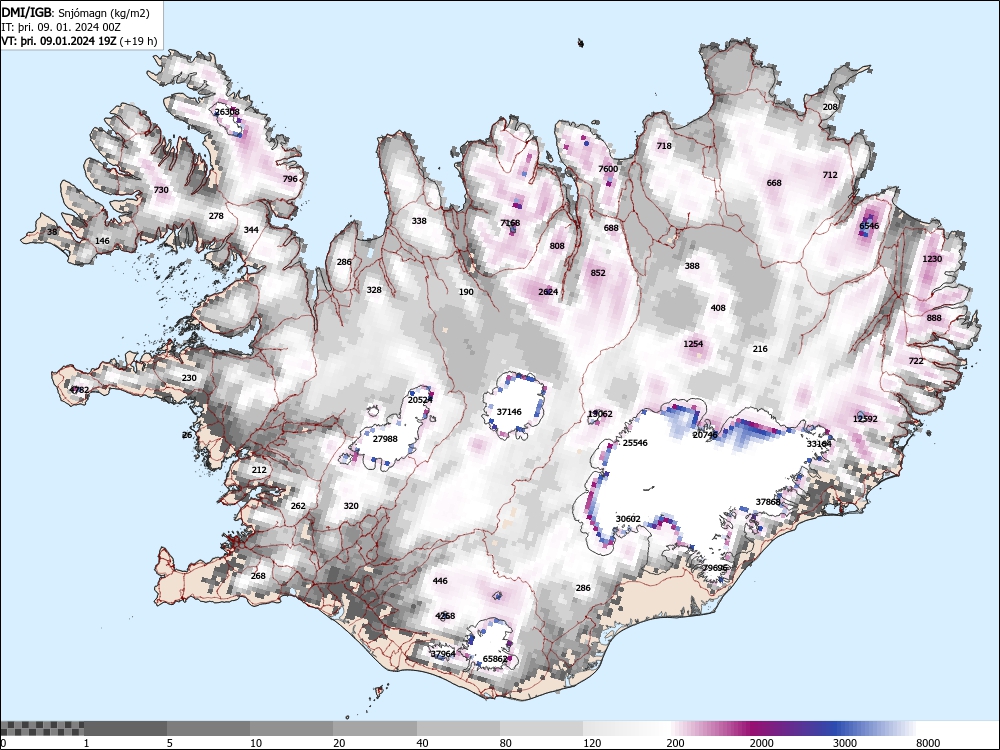The height and width of the screenshot is (750, 1000).
Task: Click the 718 snow label
Action: [x=664, y=145]
